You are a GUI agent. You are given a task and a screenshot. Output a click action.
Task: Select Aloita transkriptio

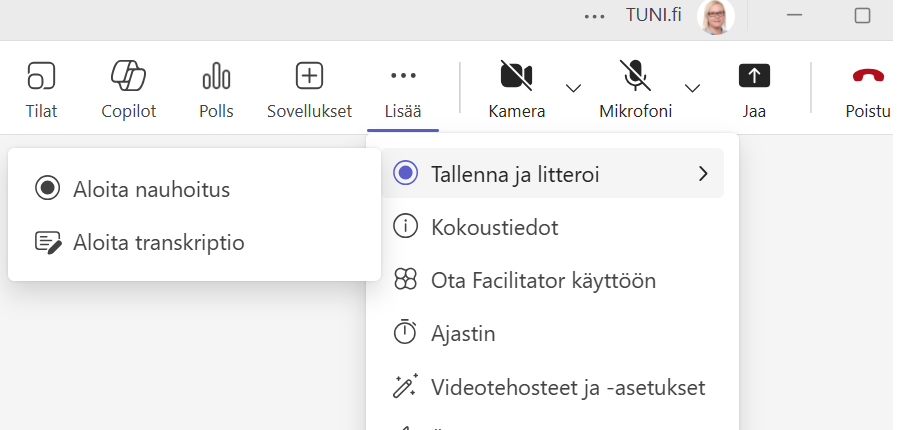point(195,242)
